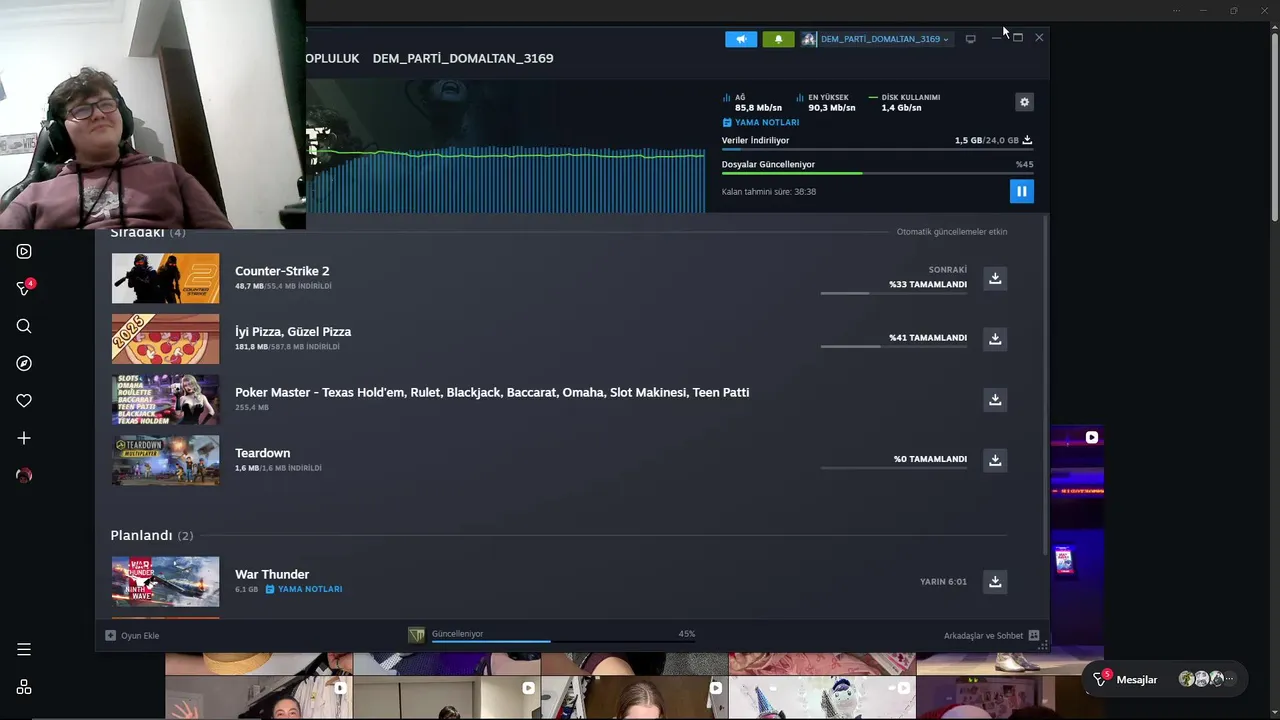This screenshot has height=720, width=1280.
Task: Click the Güncelleniyor download status bar
Action: [563, 634]
